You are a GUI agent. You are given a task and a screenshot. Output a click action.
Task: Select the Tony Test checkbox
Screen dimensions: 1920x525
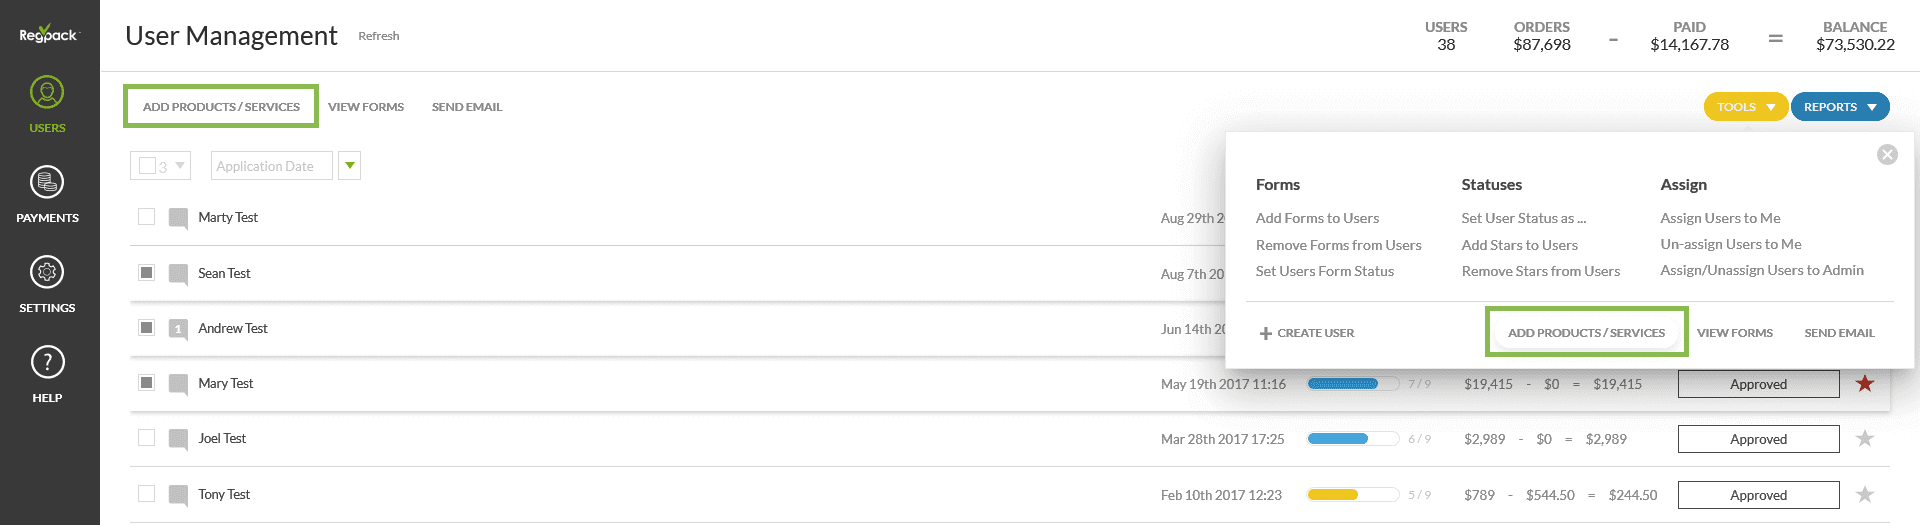(147, 493)
